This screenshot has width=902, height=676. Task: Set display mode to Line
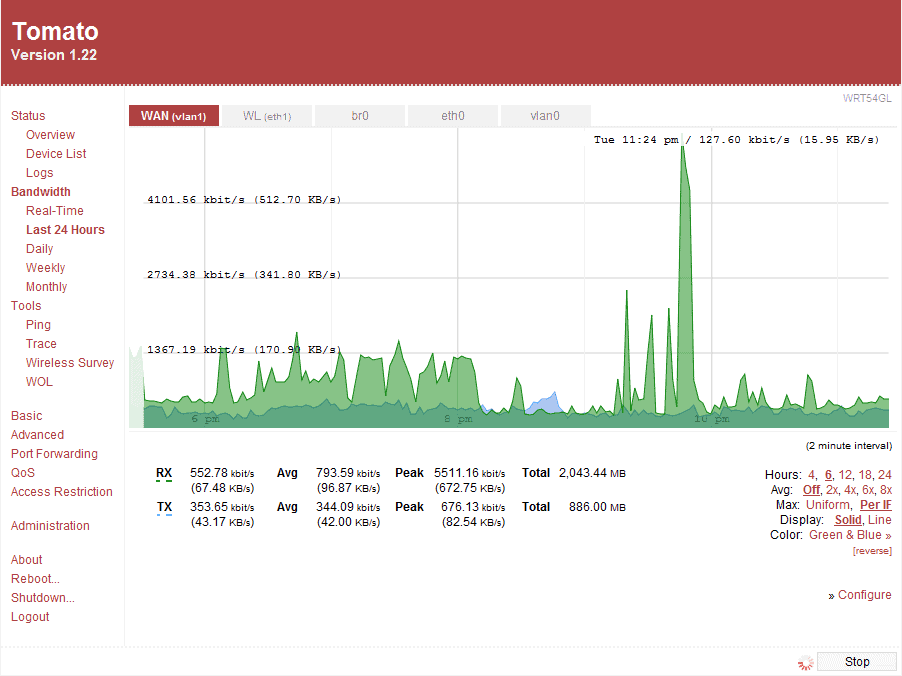[x=880, y=520]
